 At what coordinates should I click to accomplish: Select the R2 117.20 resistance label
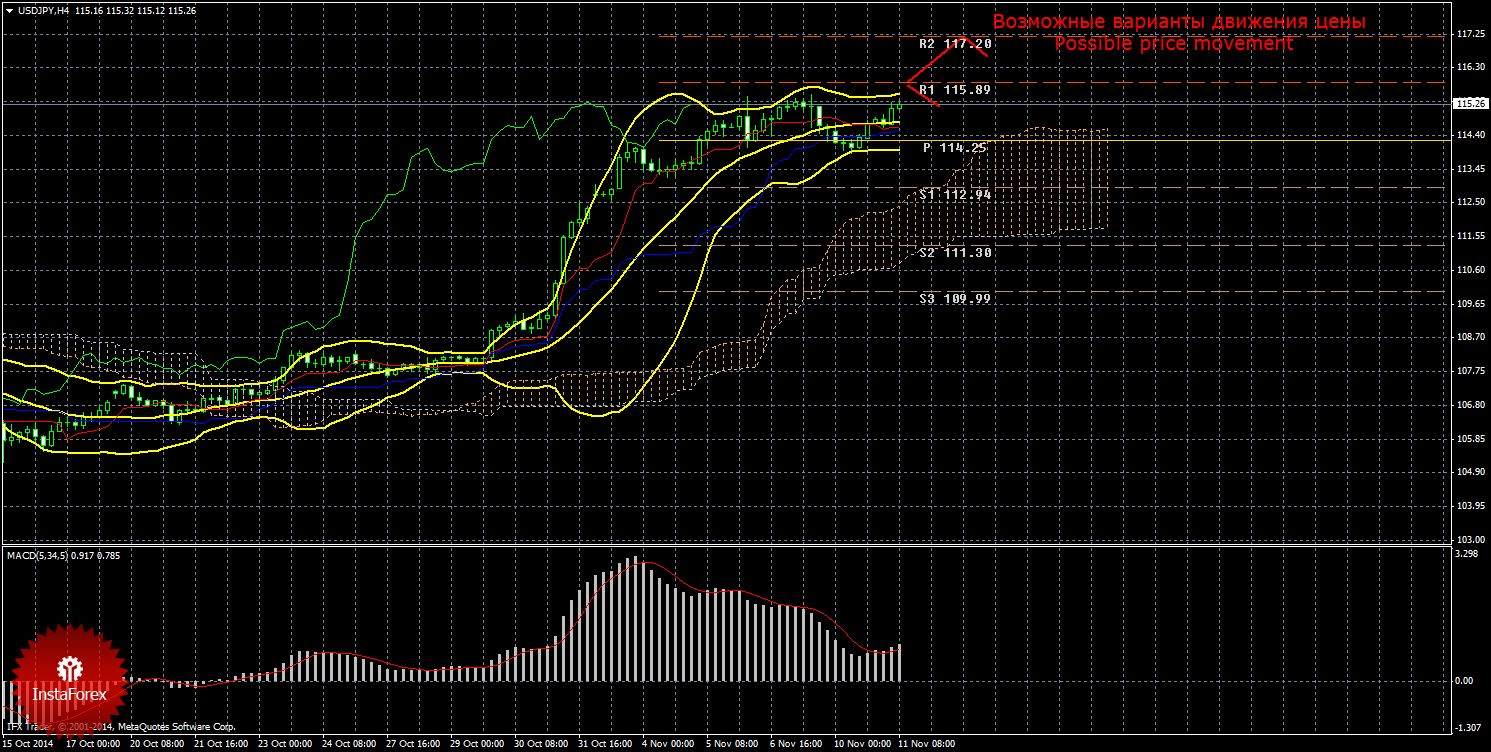click(955, 44)
